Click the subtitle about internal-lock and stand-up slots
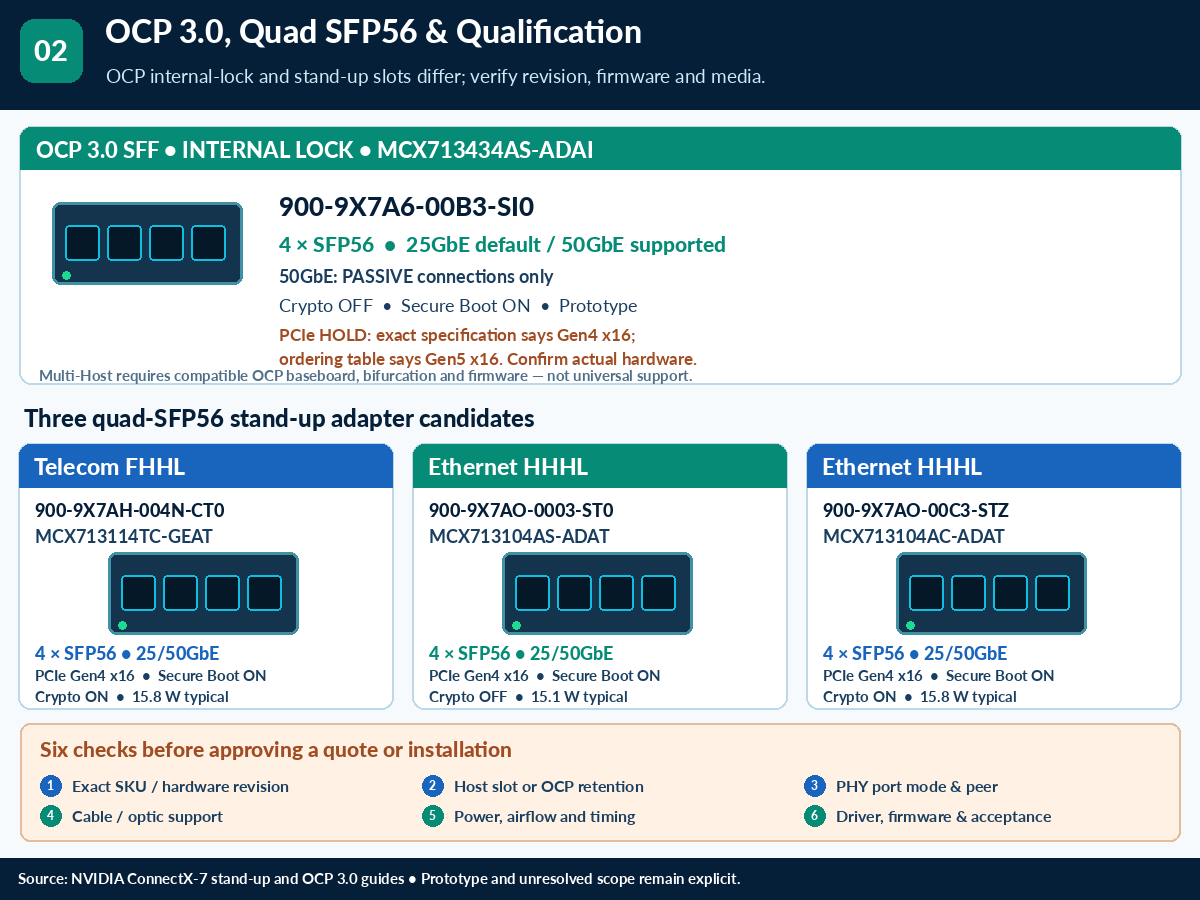Screen dimensions: 1200x900 (435, 77)
